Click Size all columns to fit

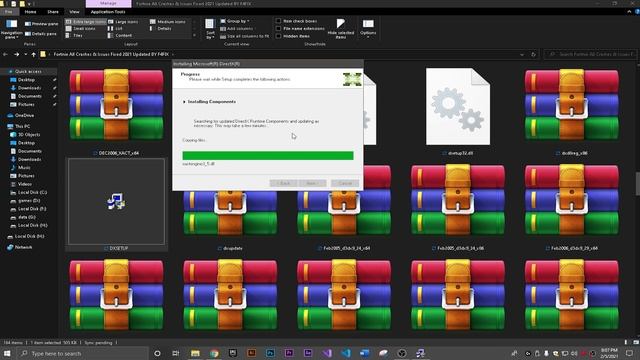pos(244,36)
